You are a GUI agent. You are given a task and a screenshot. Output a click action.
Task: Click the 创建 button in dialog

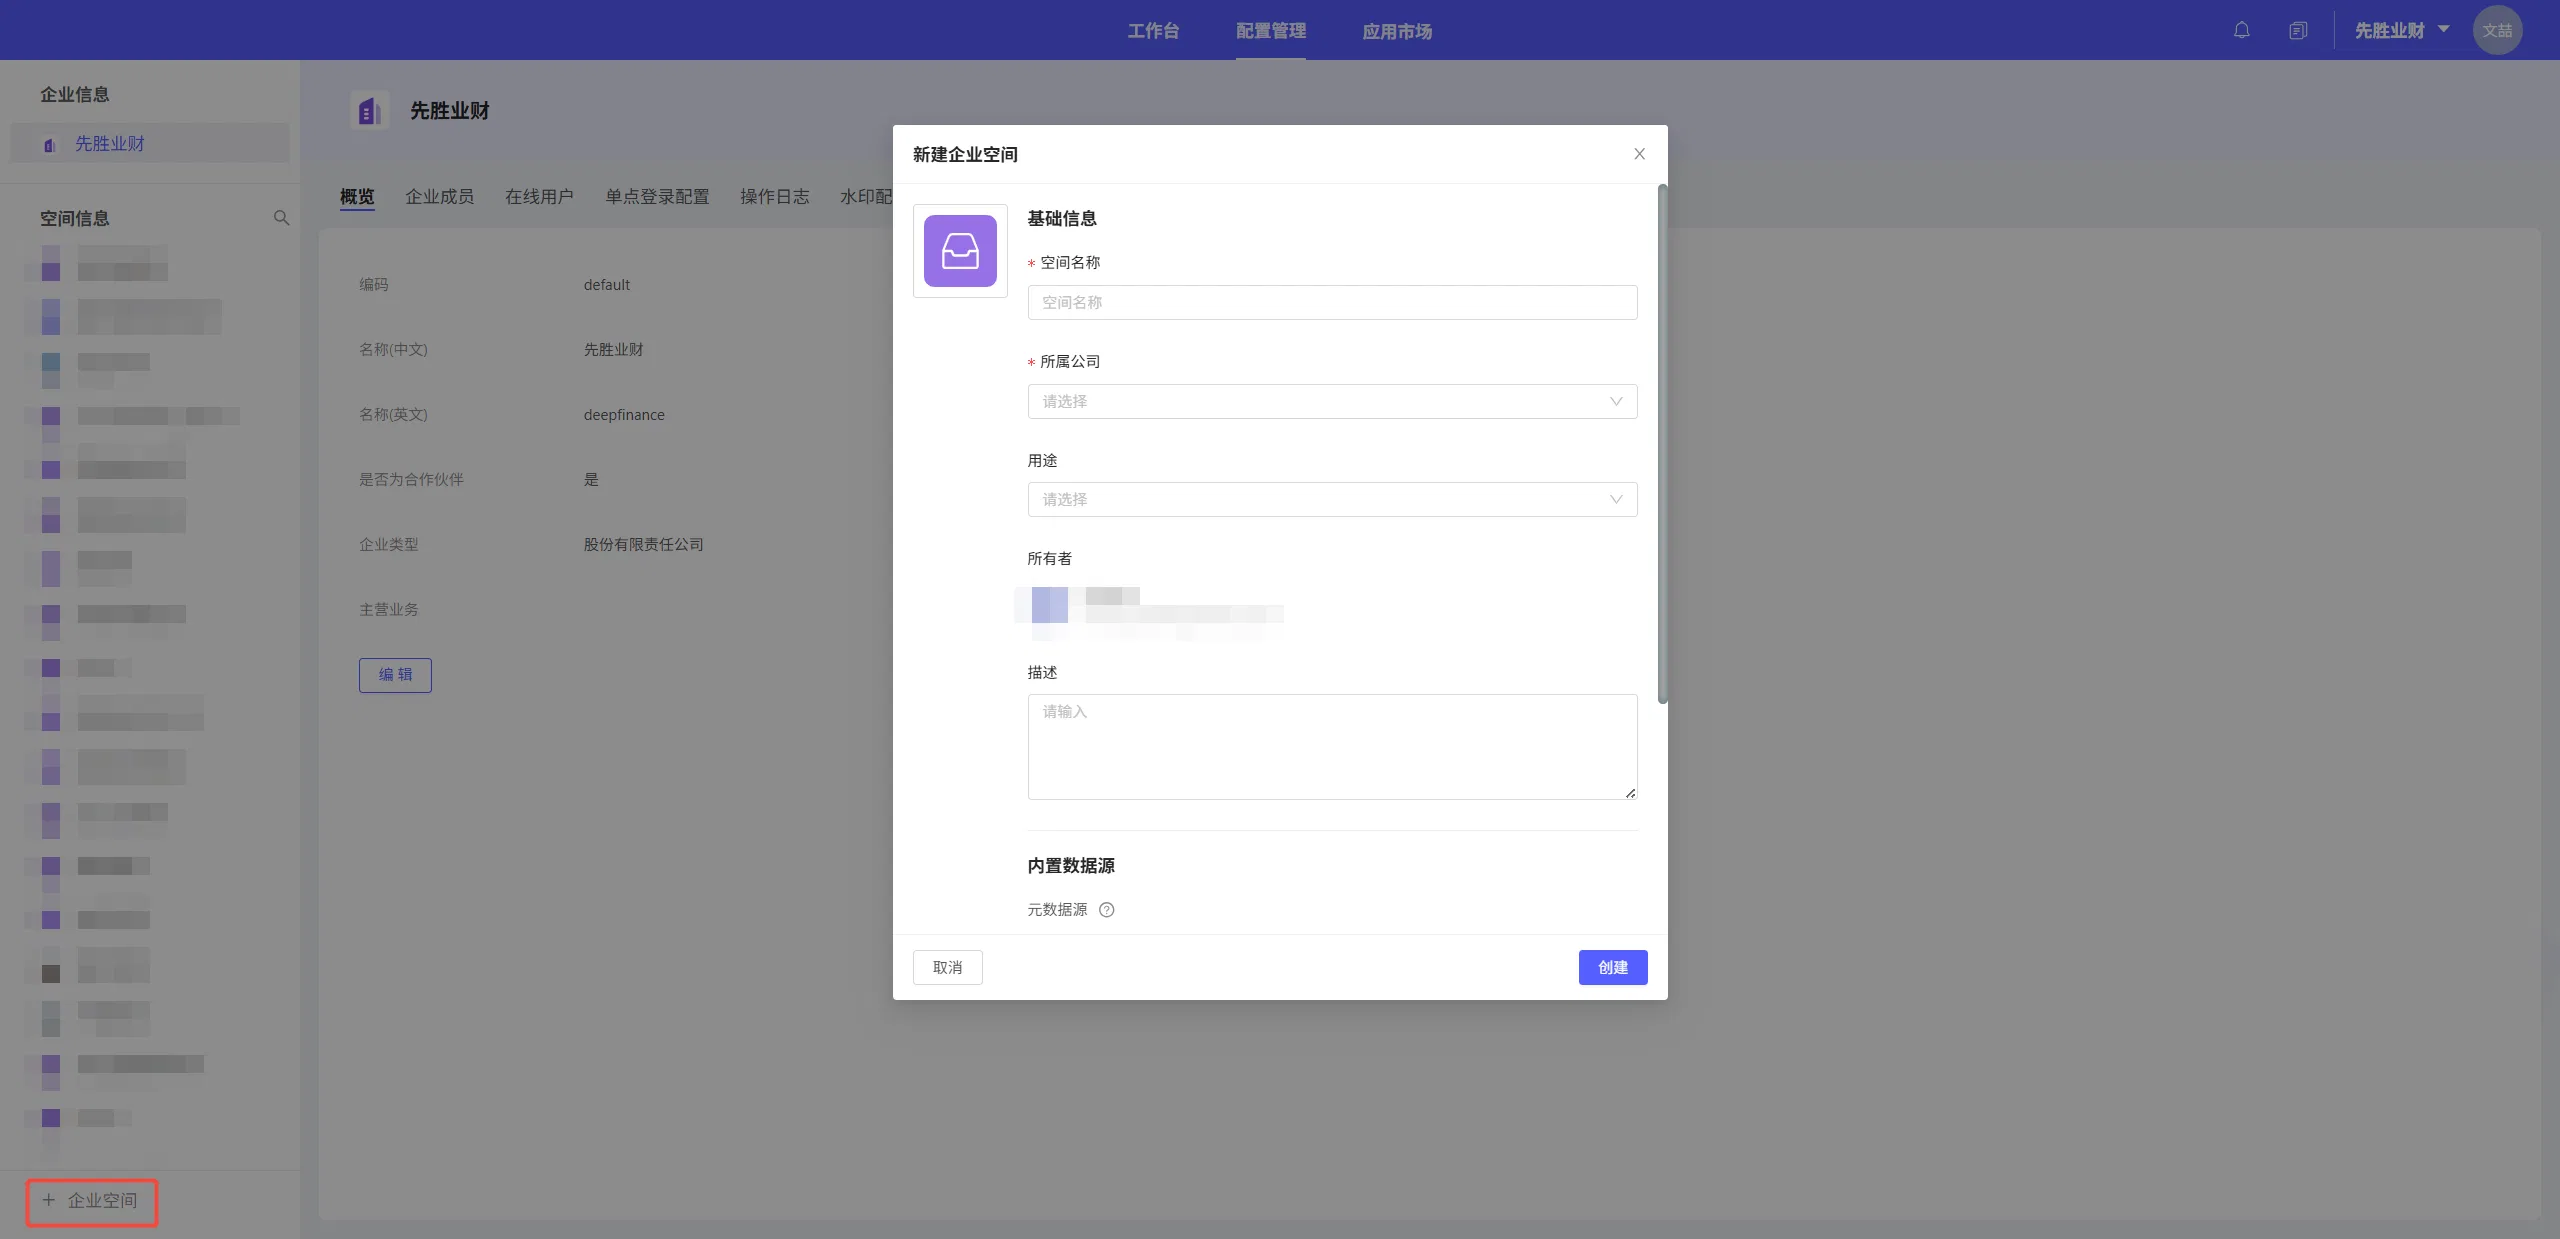tap(1613, 968)
